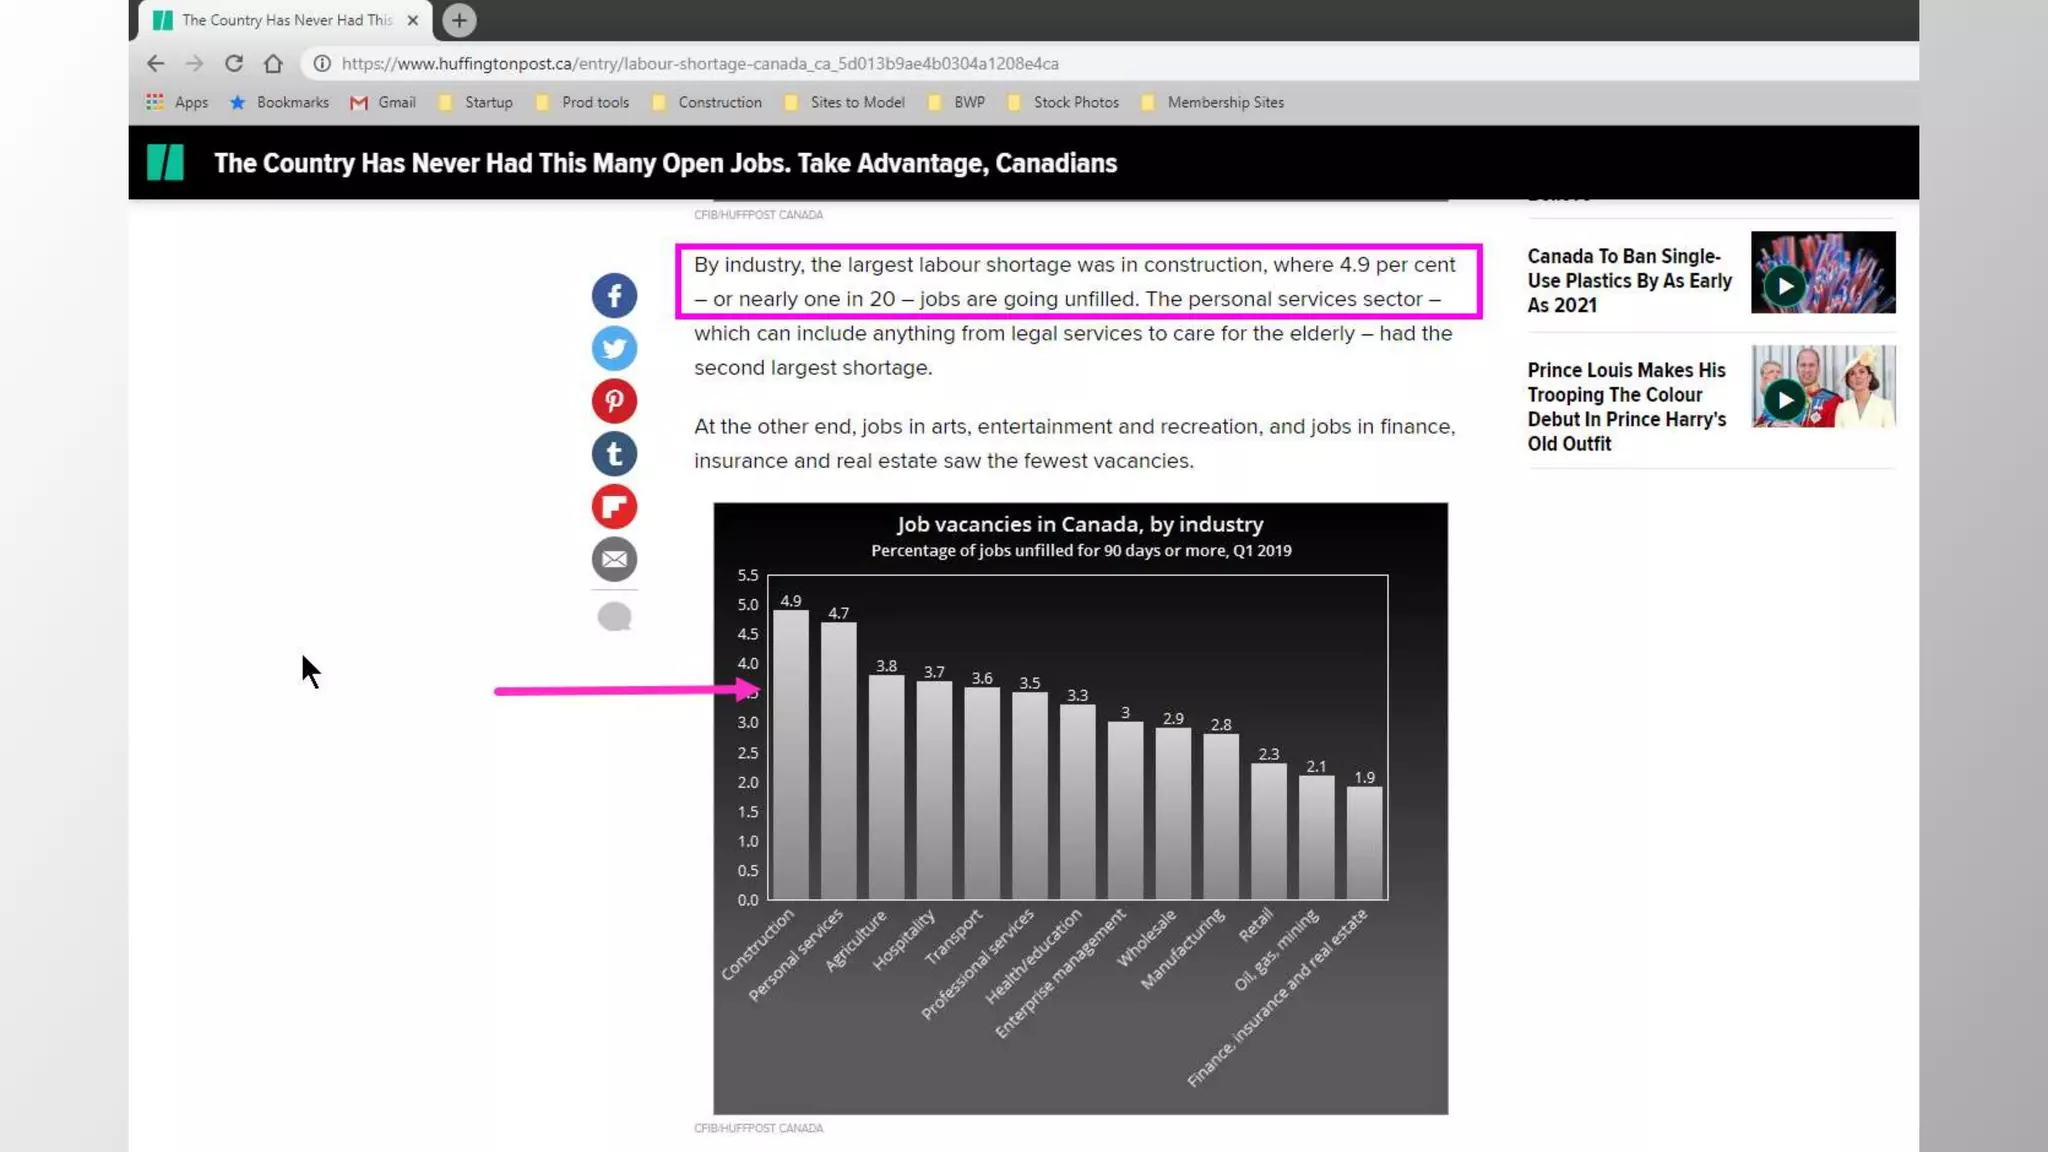Close the HuffPost browser tab
The image size is (2048, 1152).
(412, 20)
